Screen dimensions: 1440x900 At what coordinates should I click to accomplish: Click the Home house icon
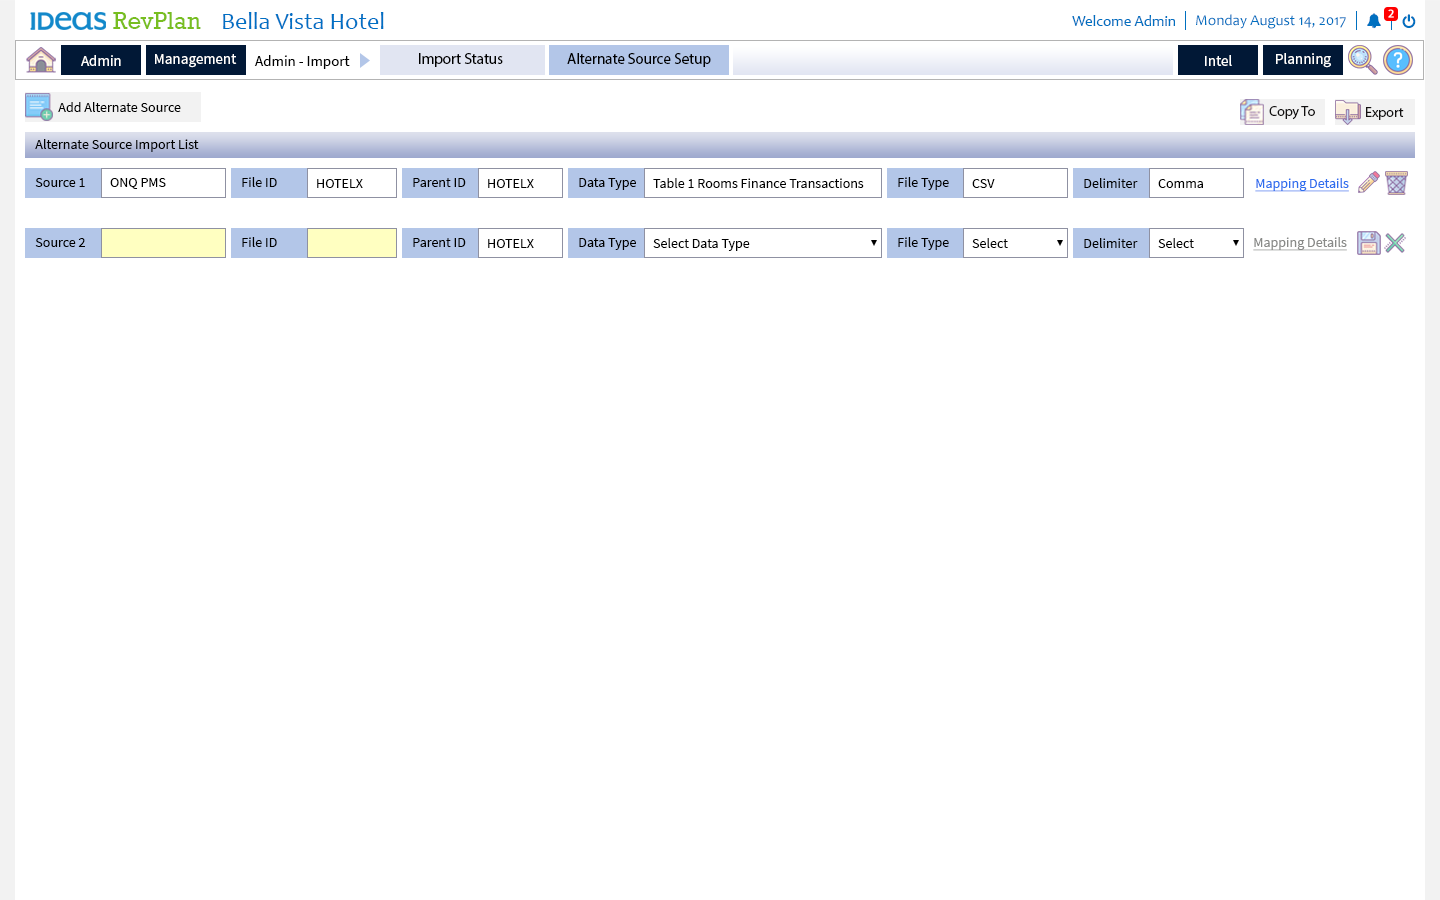tap(41, 60)
